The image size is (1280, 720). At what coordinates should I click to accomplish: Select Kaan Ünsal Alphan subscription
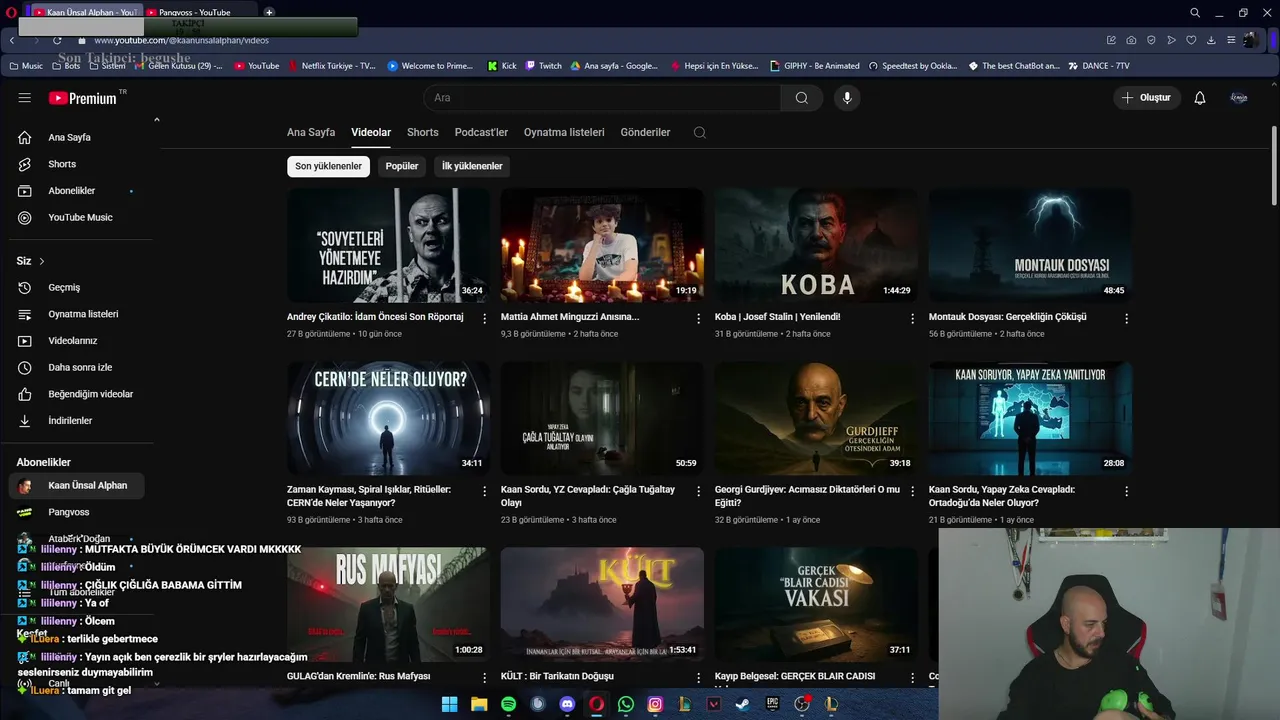[77, 486]
